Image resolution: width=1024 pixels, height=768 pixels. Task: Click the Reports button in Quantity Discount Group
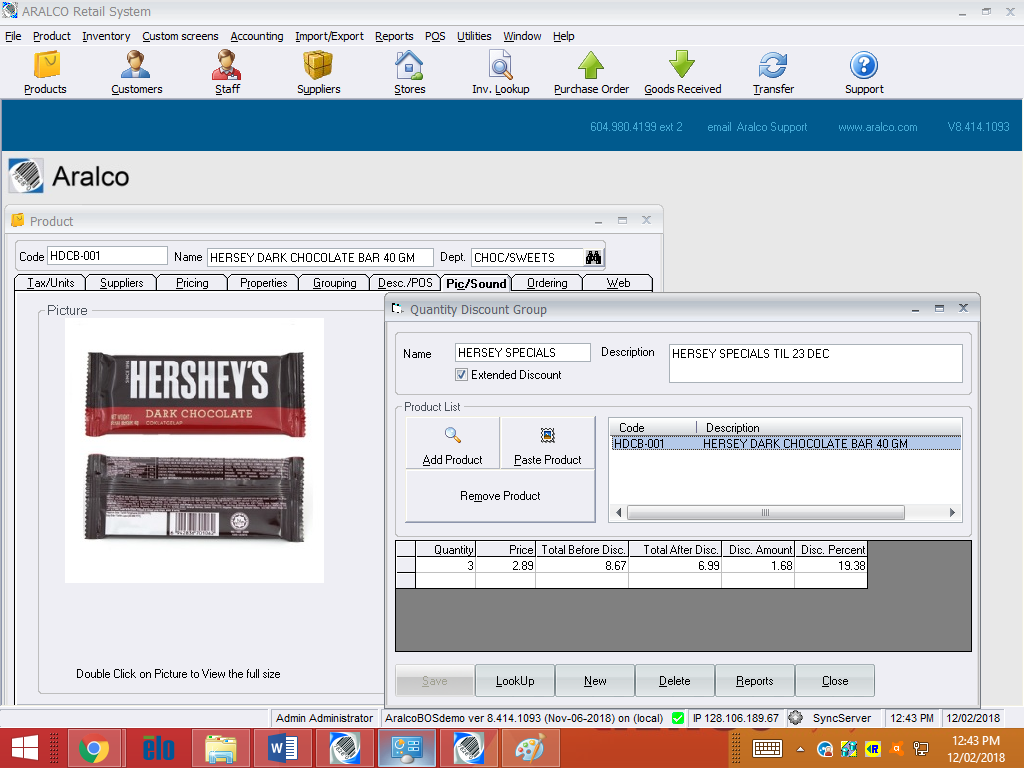click(754, 680)
